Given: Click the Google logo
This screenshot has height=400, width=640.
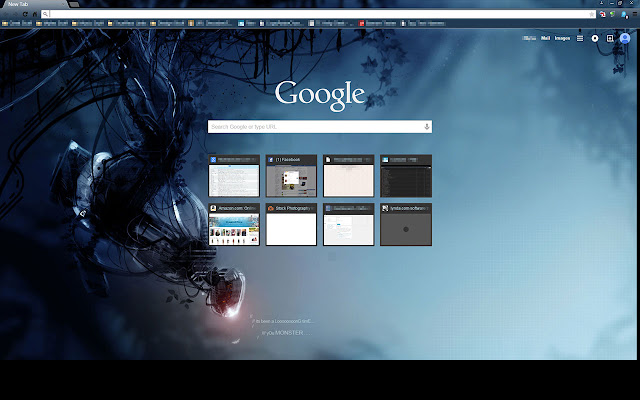Looking at the screenshot, I should pos(320,96).
